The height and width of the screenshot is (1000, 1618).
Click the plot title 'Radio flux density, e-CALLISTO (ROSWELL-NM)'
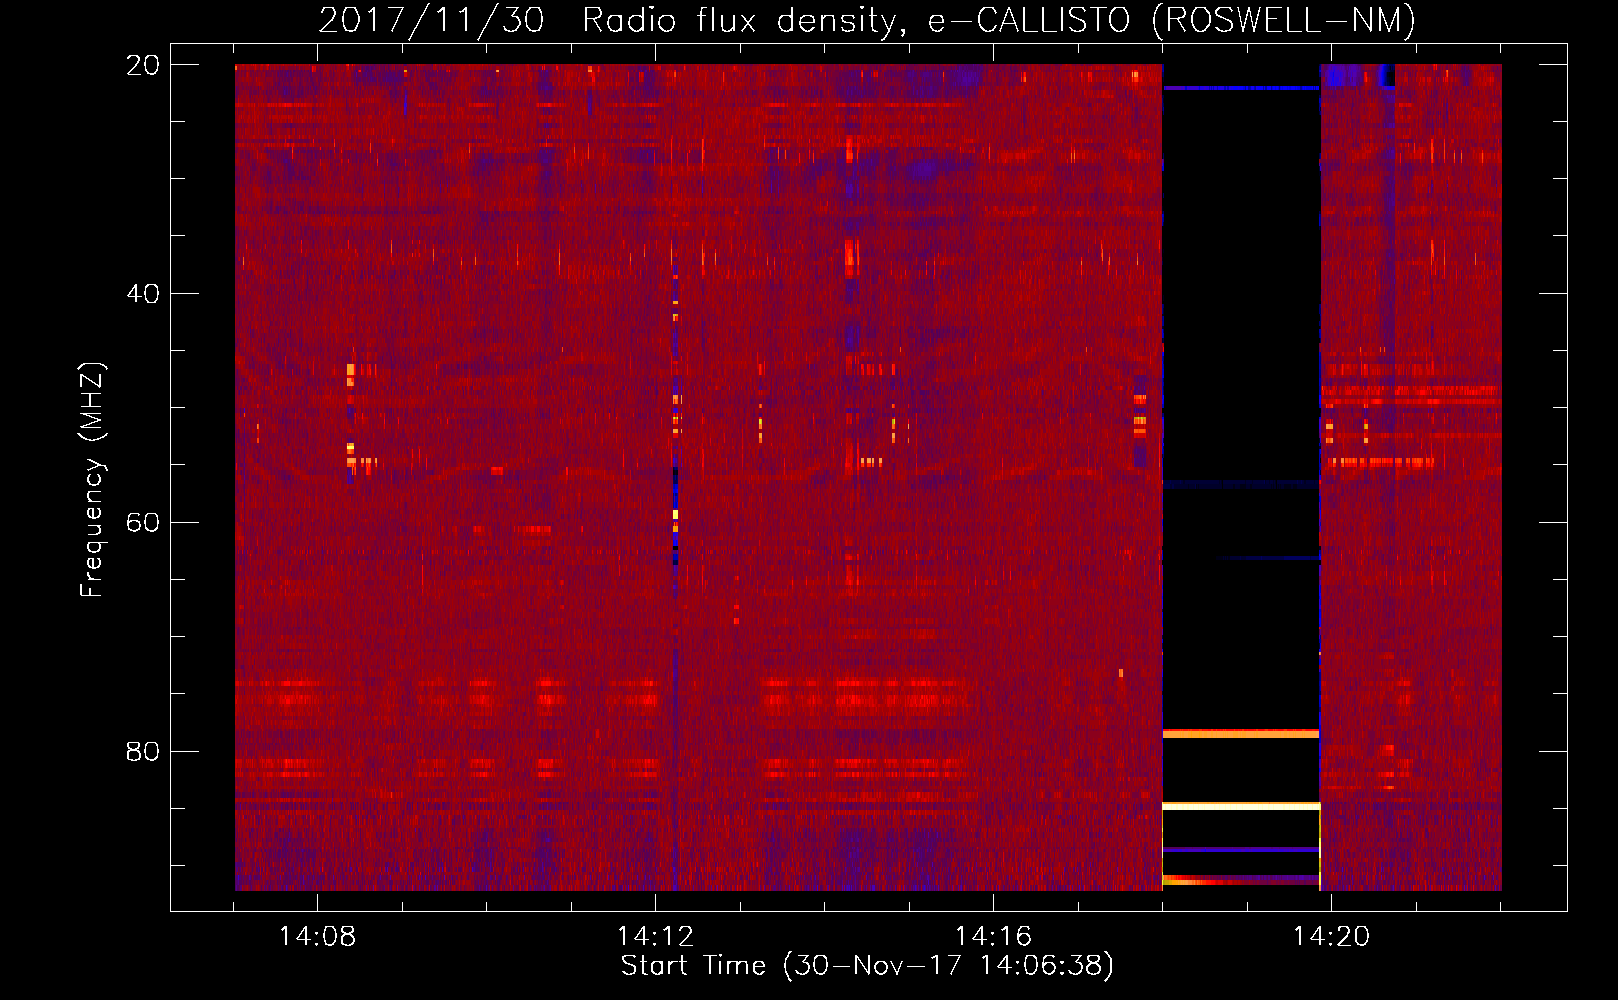(x=999, y=20)
